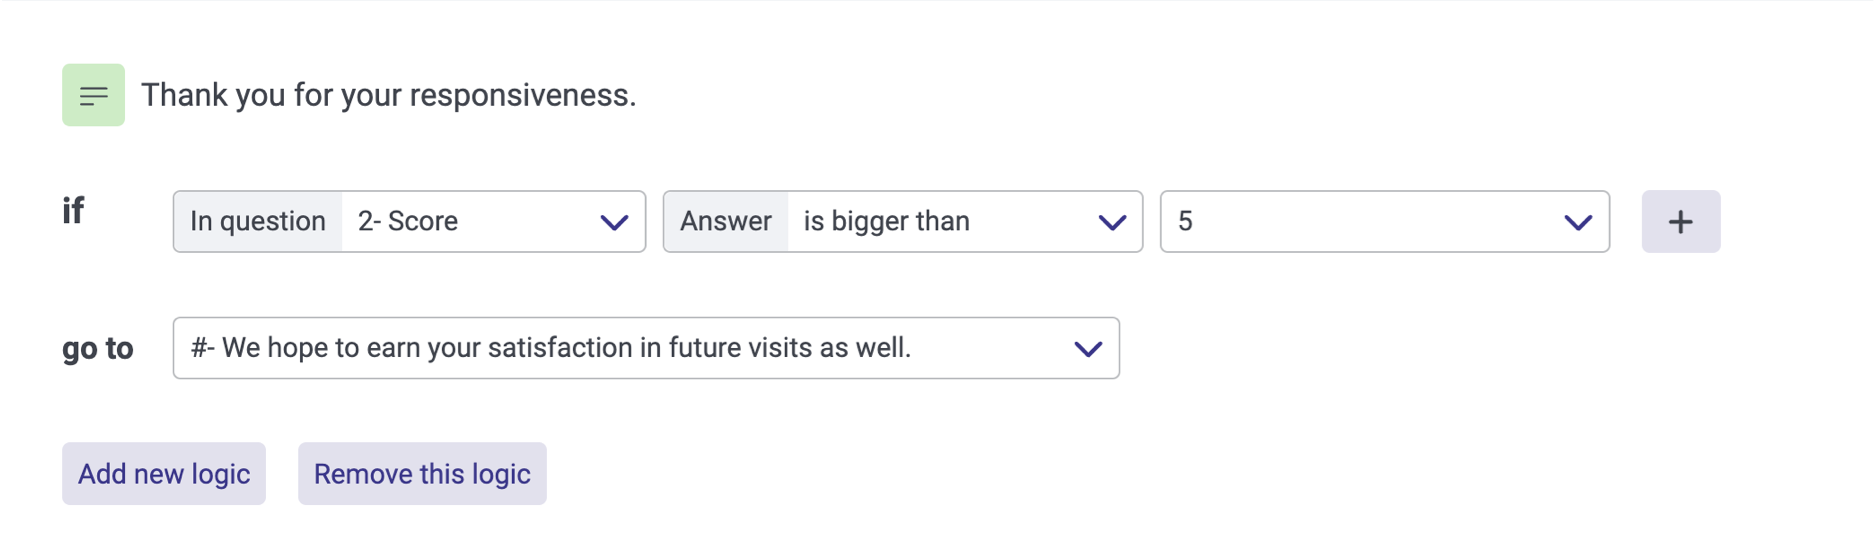Click the go to label
Image resolution: width=1874 pixels, height=560 pixels.
coord(97,349)
